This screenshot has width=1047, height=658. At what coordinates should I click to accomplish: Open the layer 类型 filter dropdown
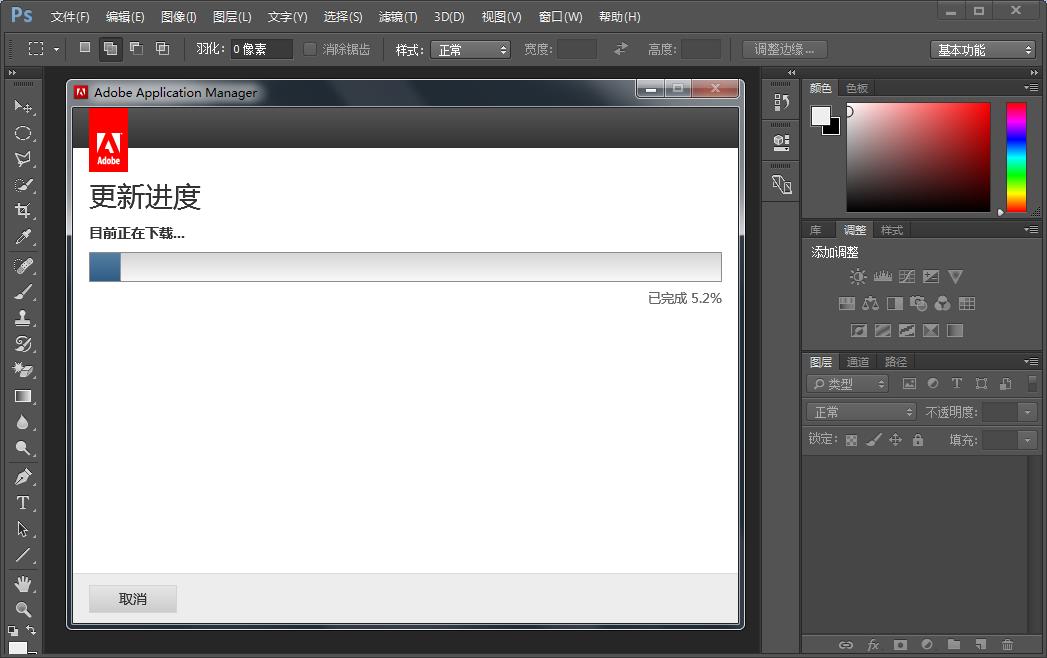point(847,384)
